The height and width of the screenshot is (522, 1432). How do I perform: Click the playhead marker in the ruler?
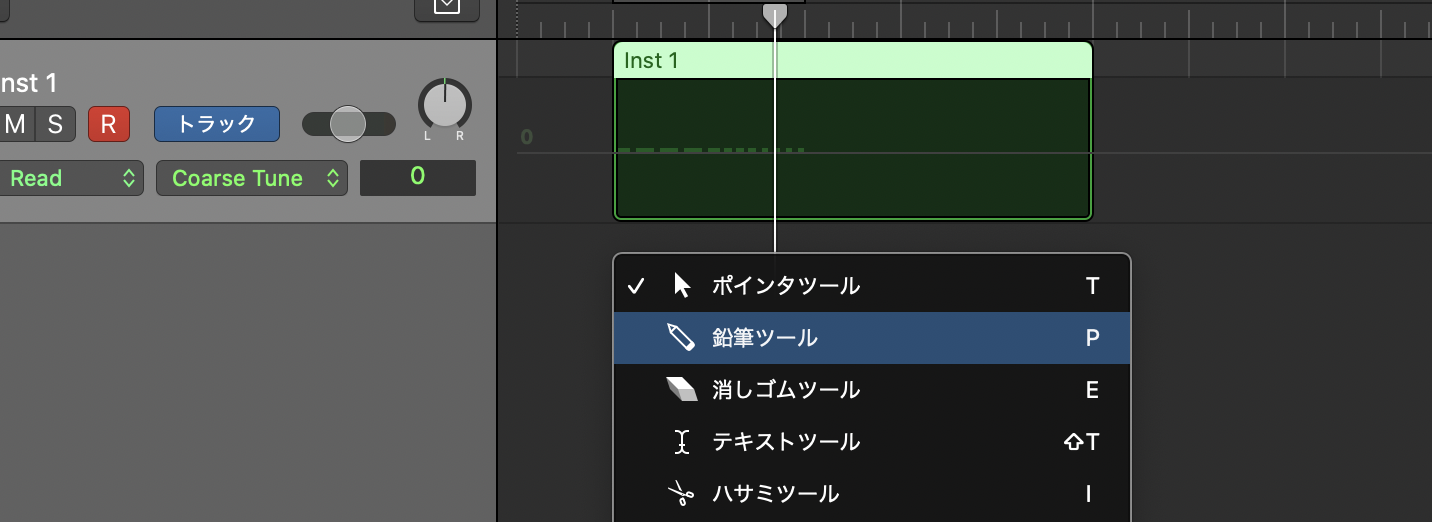tap(774, 15)
